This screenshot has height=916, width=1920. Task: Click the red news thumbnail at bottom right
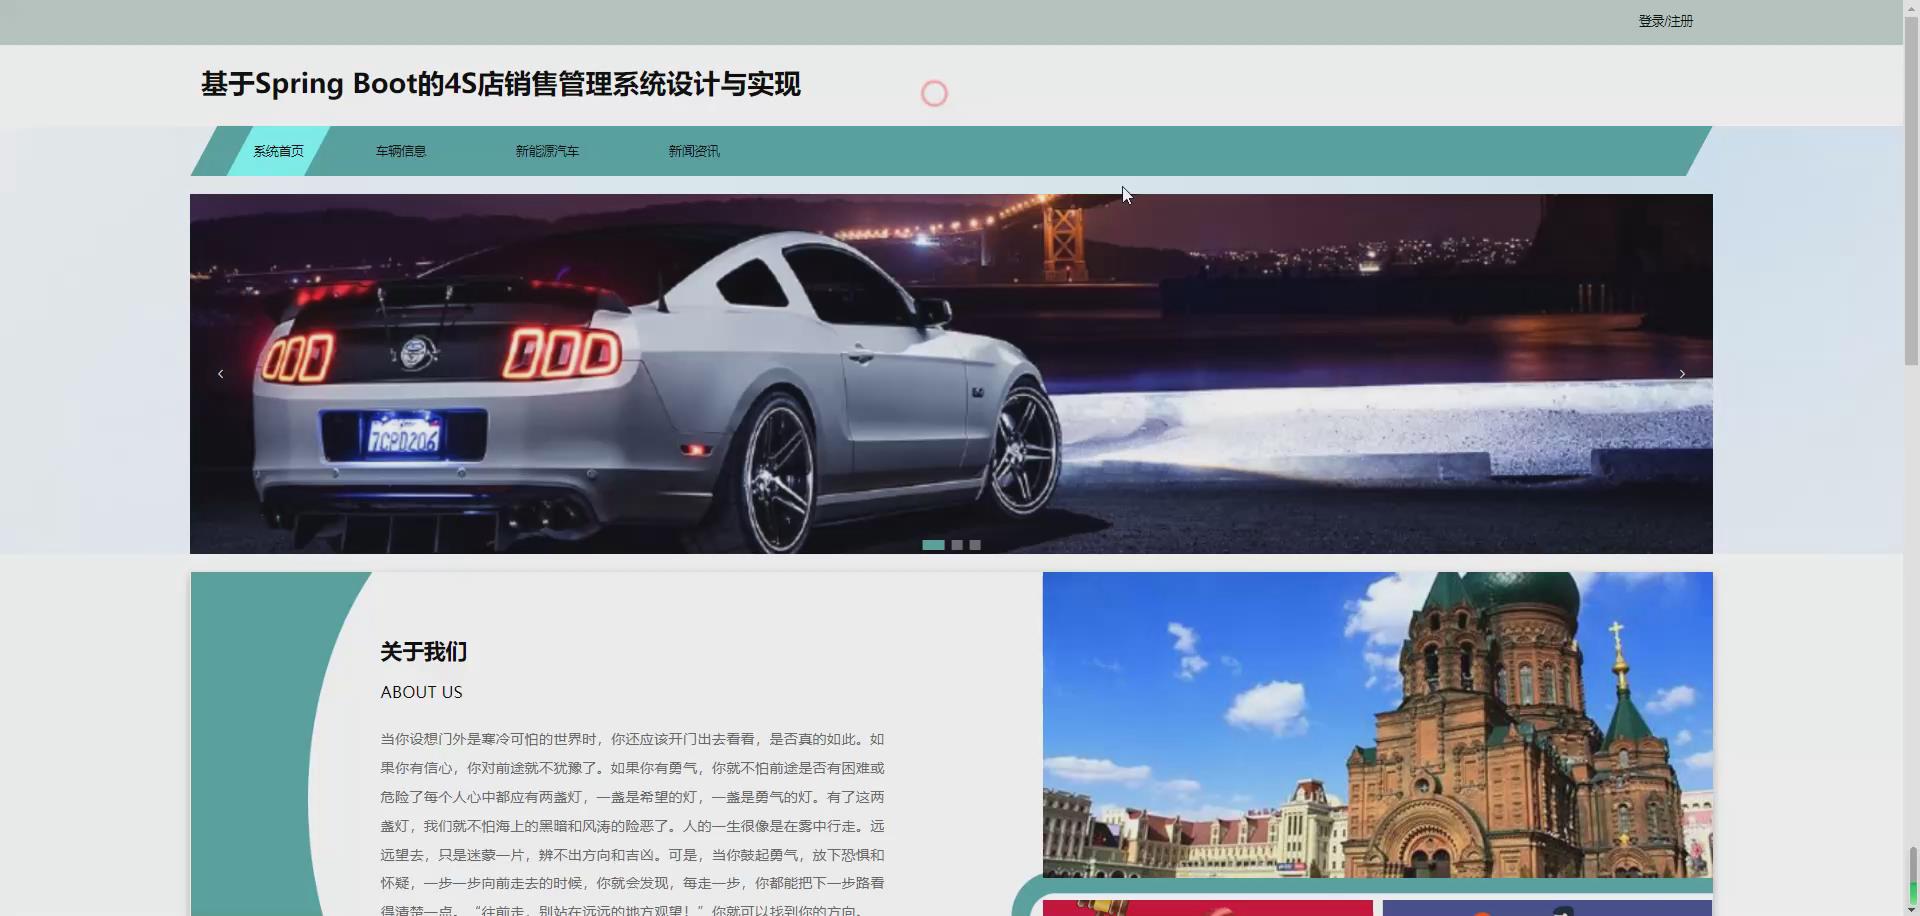(x=1205, y=908)
